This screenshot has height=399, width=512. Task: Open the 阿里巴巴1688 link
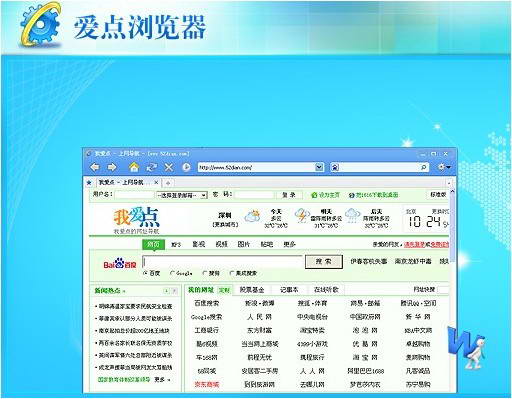click(x=365, y=371)
